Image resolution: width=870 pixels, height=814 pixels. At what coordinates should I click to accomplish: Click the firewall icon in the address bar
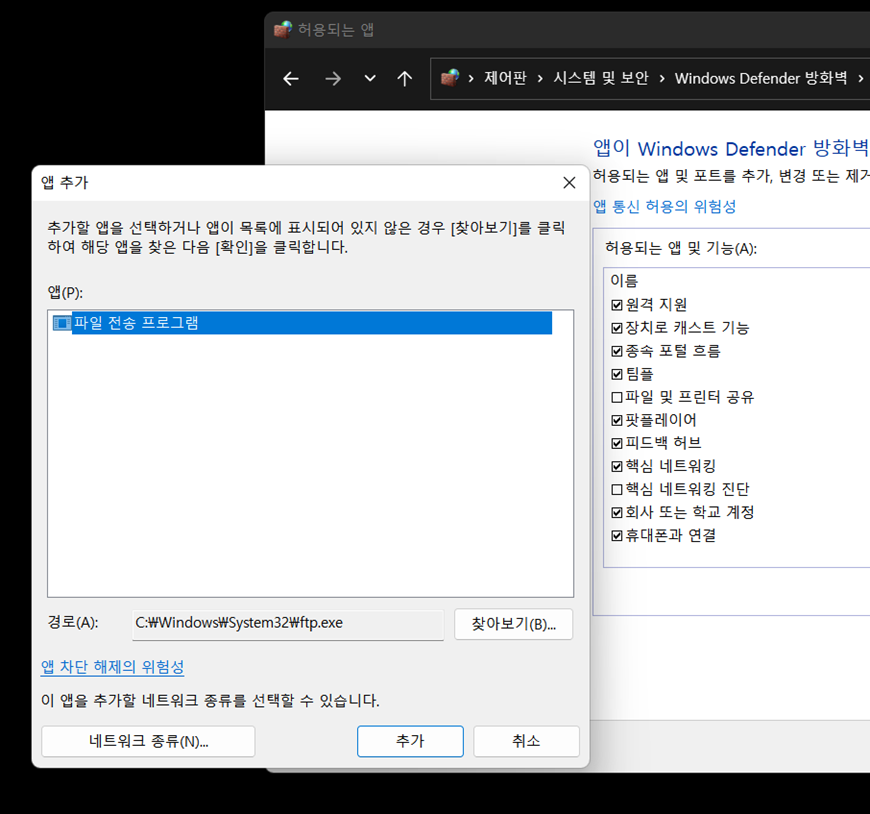450,78
